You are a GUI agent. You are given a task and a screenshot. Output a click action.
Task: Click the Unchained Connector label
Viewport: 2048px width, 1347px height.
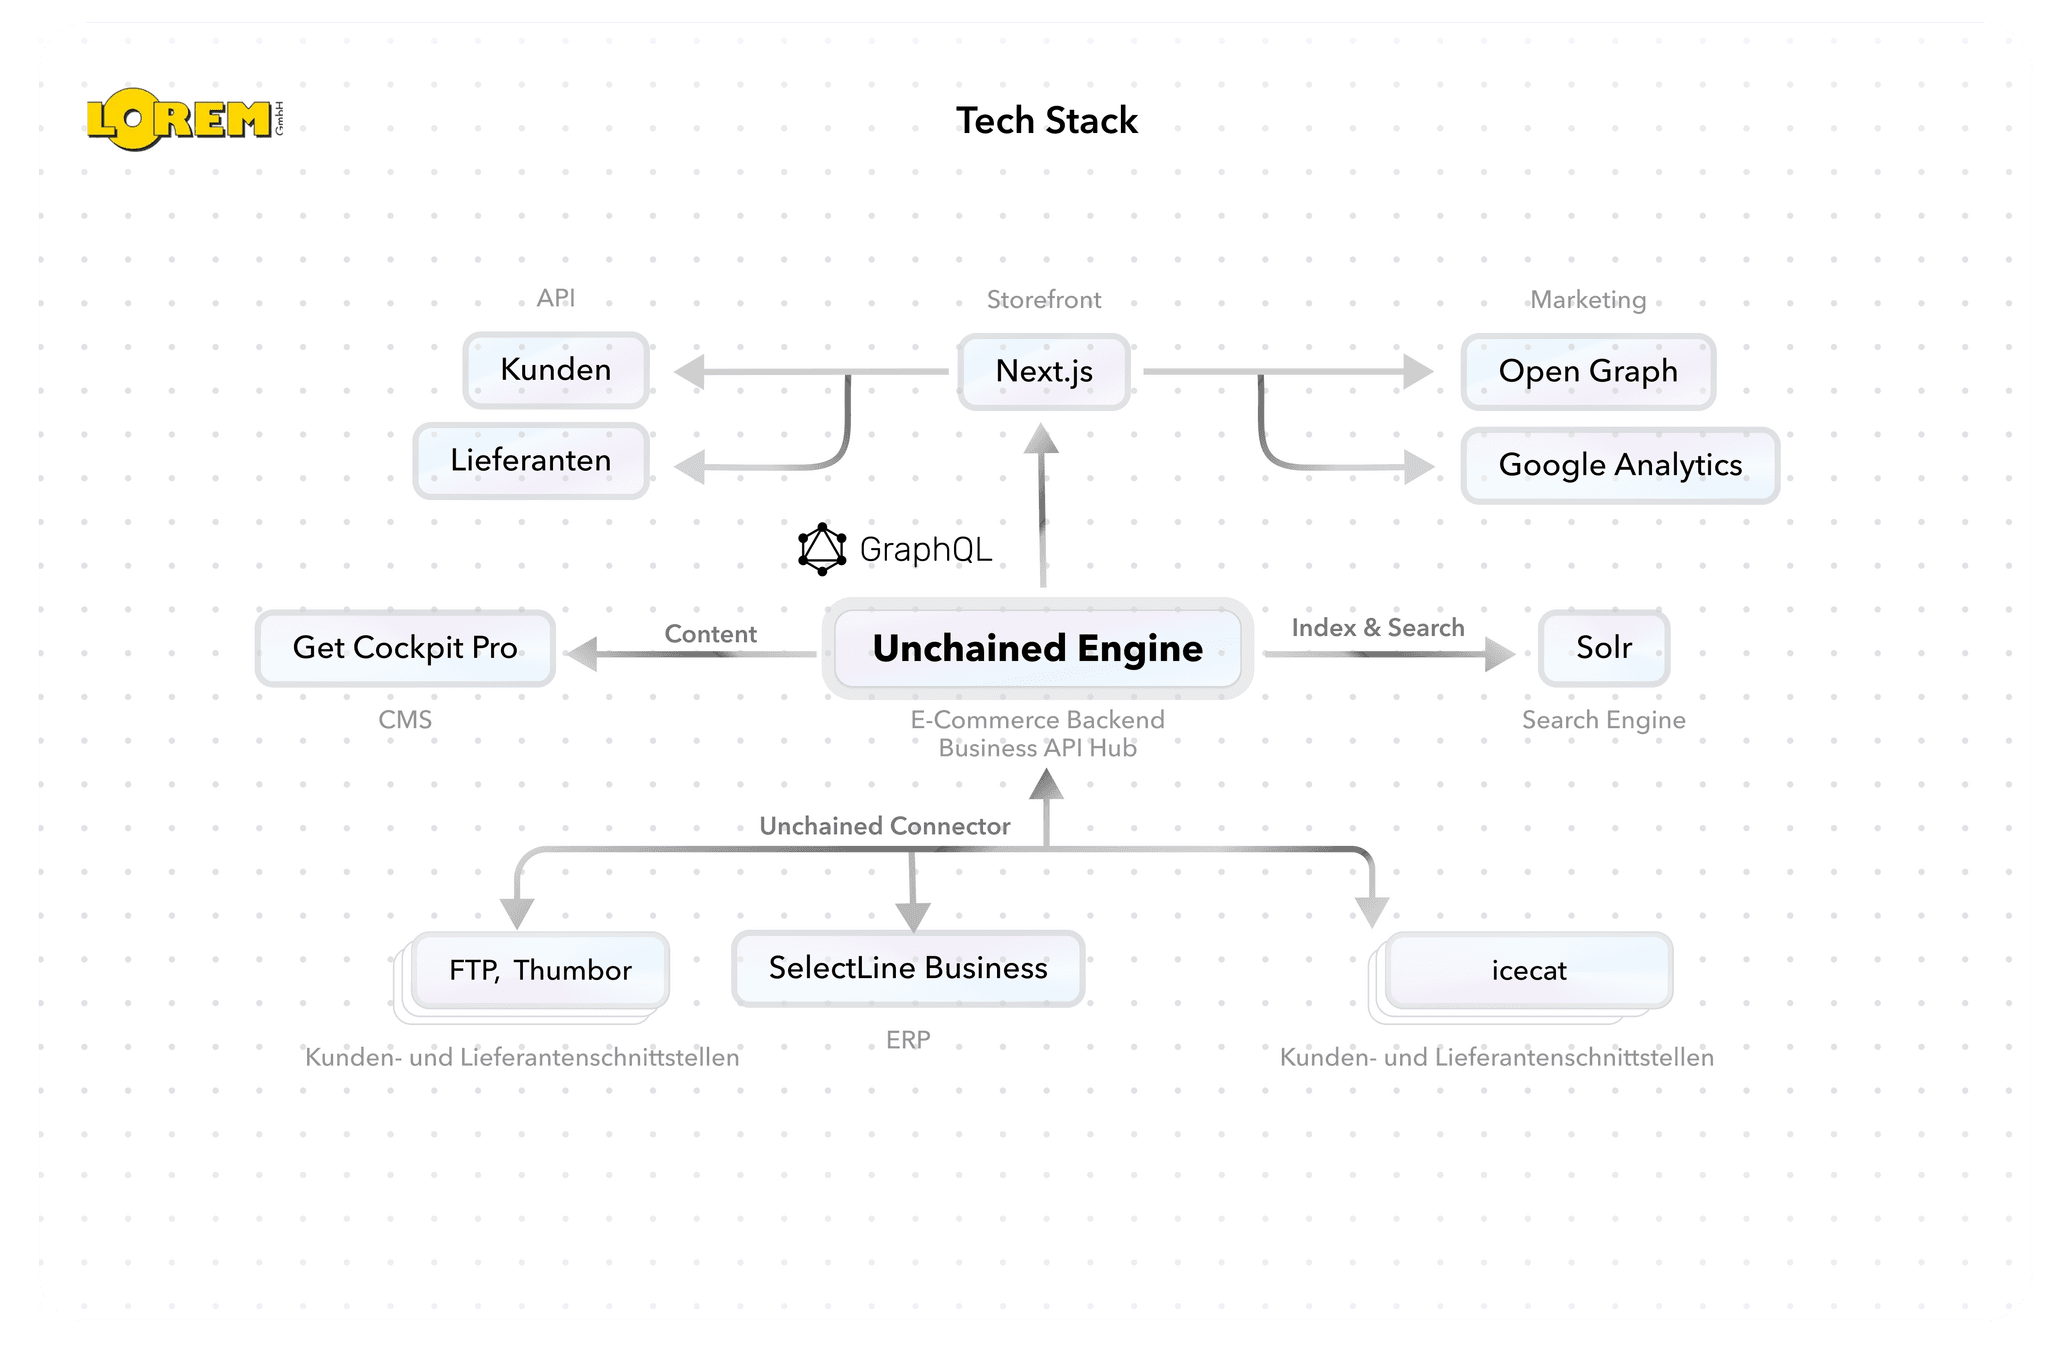click(x=885, y=826)
